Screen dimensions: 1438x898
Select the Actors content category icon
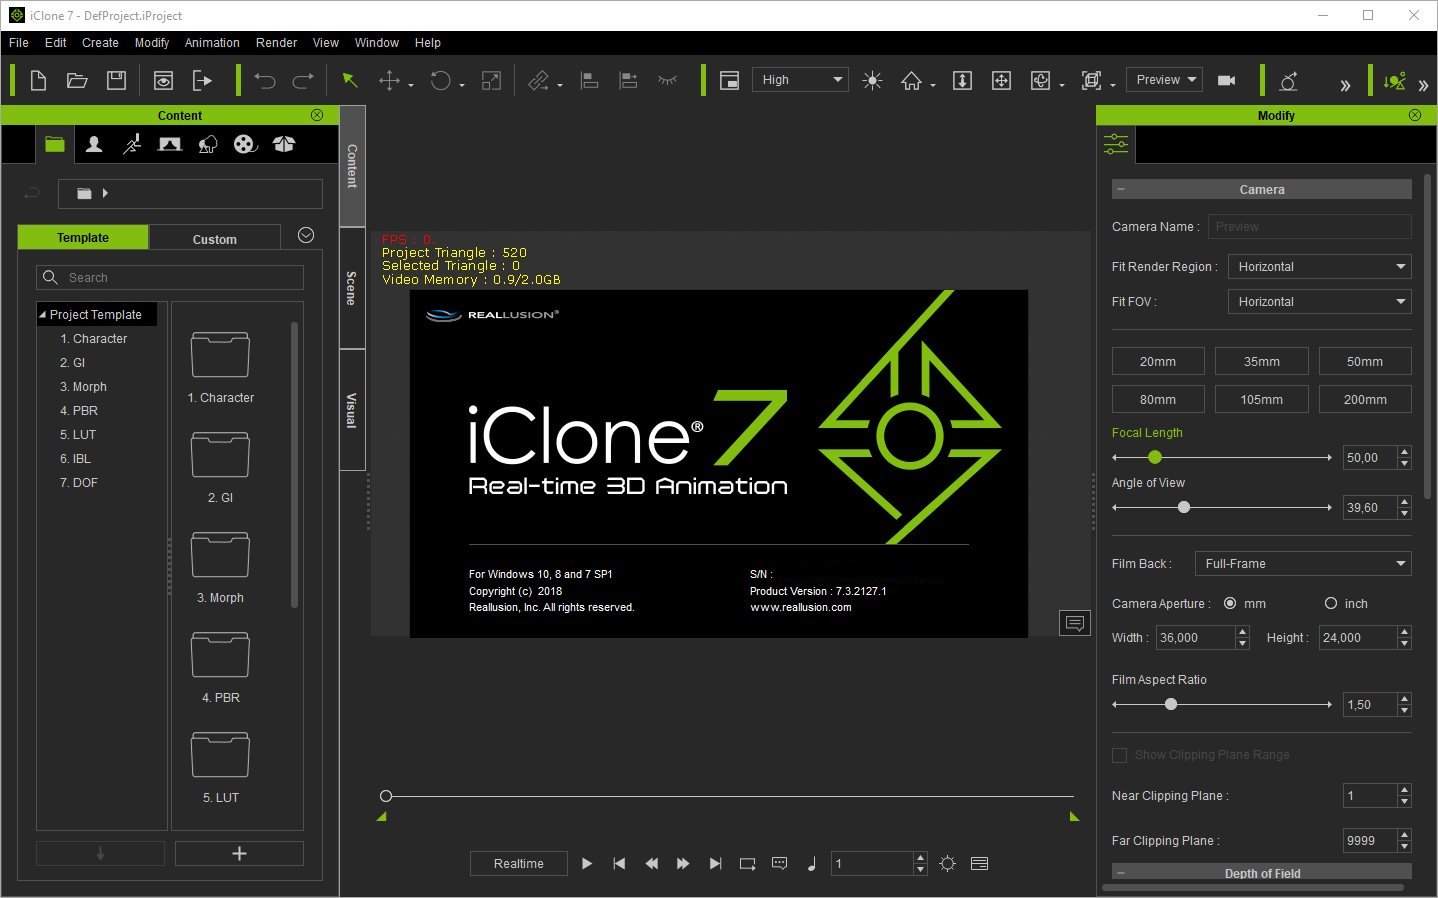[x=93, y=144]
